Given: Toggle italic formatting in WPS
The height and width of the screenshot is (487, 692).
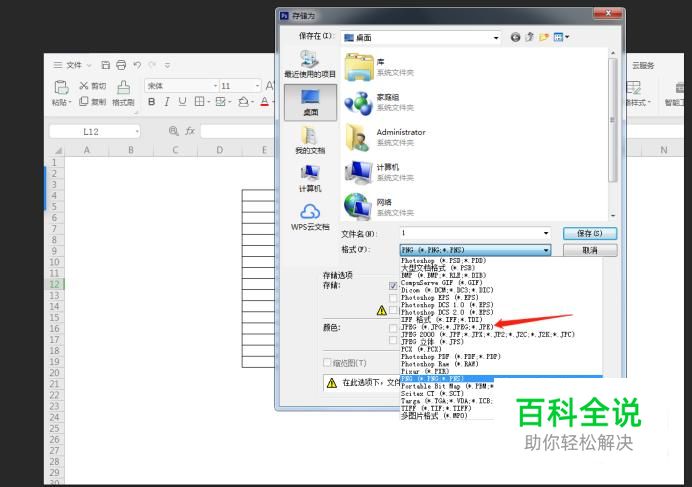Looking at the screenshot, I should [x=167, y=102].
